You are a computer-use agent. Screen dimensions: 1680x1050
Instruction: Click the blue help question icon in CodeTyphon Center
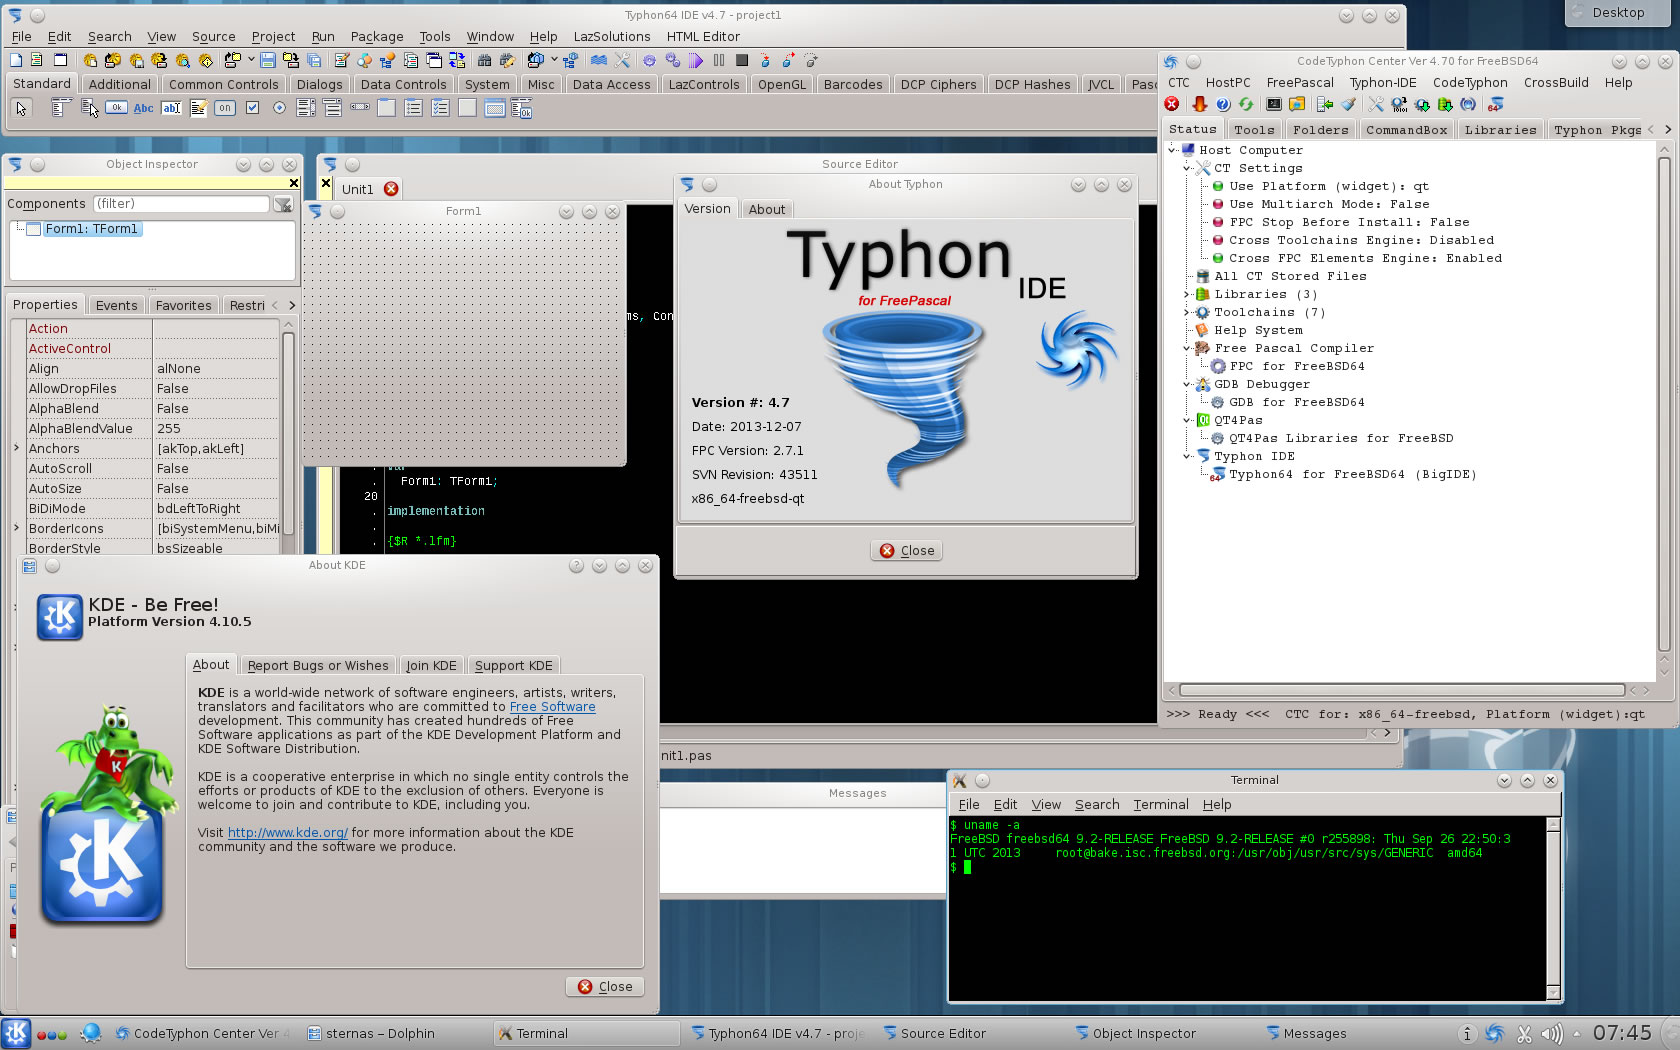(1222, 104)
